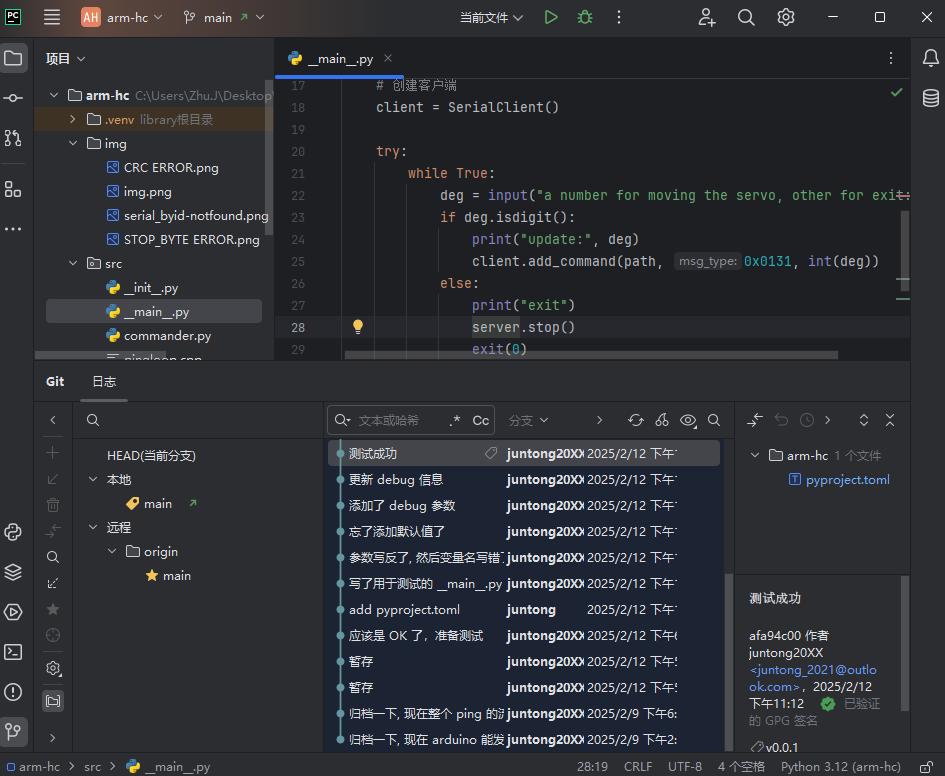Open editor tab options three-dot menu
Image resolution: width=945 pixels, height=776 pixels.
point(891,58)
